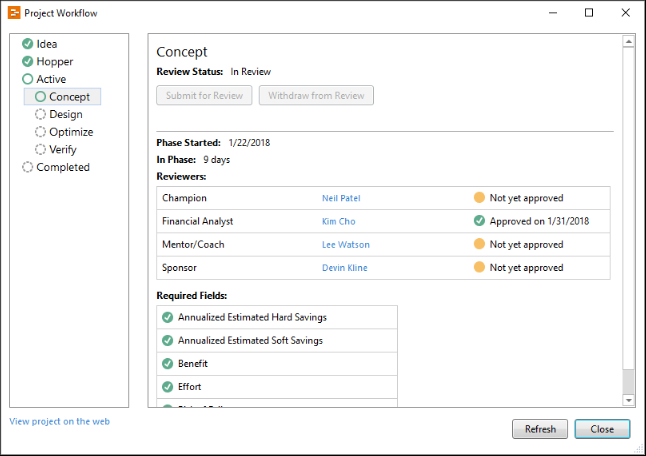
Task: Open the View project on the web link
Action: tap(59, 422)
